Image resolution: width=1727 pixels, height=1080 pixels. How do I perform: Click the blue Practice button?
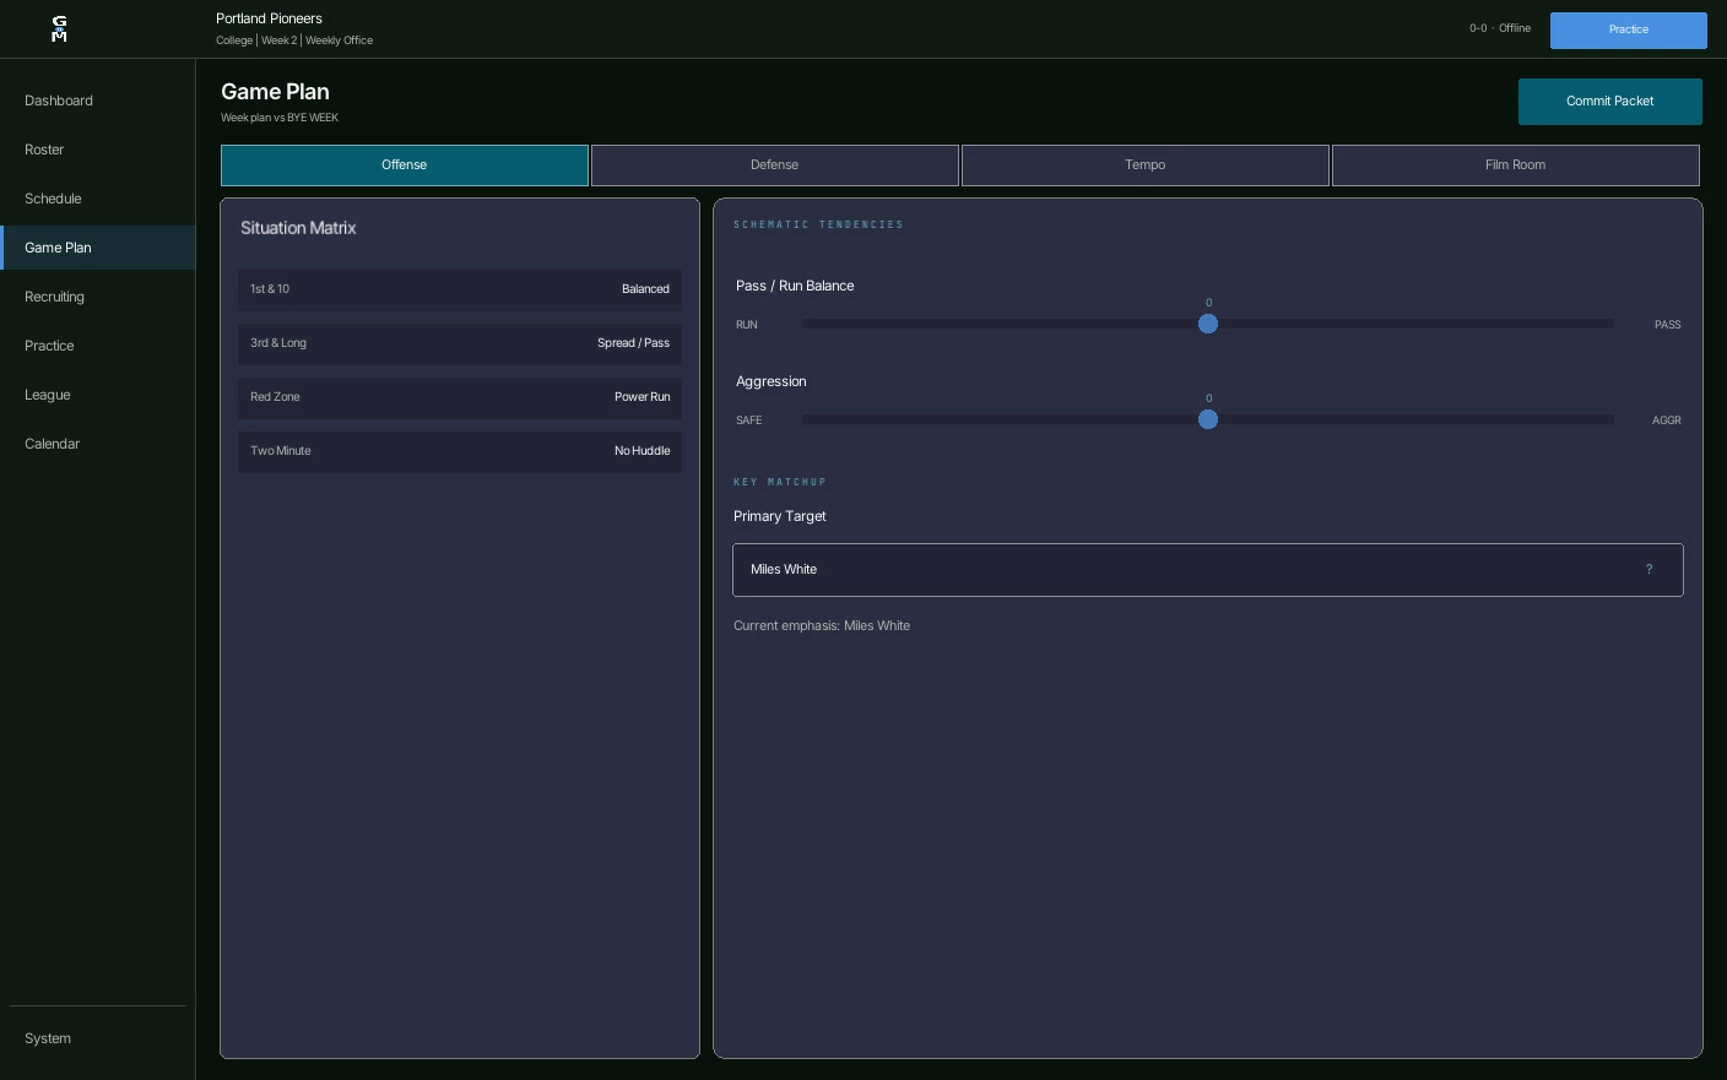[1628, 30]
